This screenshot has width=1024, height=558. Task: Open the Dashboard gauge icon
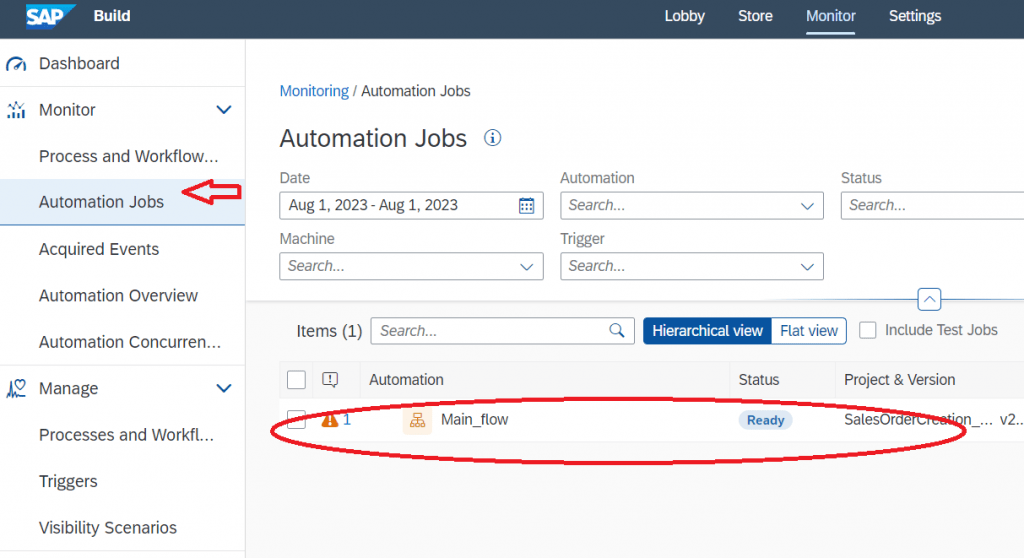(x=16, y=64)
